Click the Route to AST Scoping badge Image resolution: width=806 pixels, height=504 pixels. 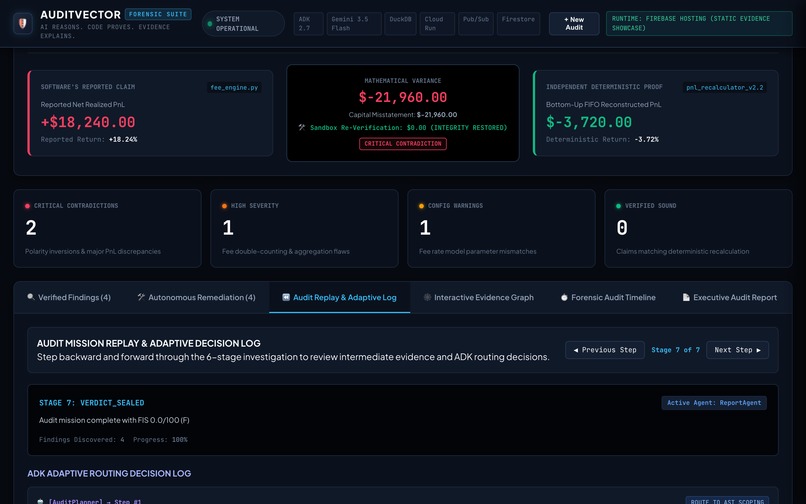coord(727,501)
